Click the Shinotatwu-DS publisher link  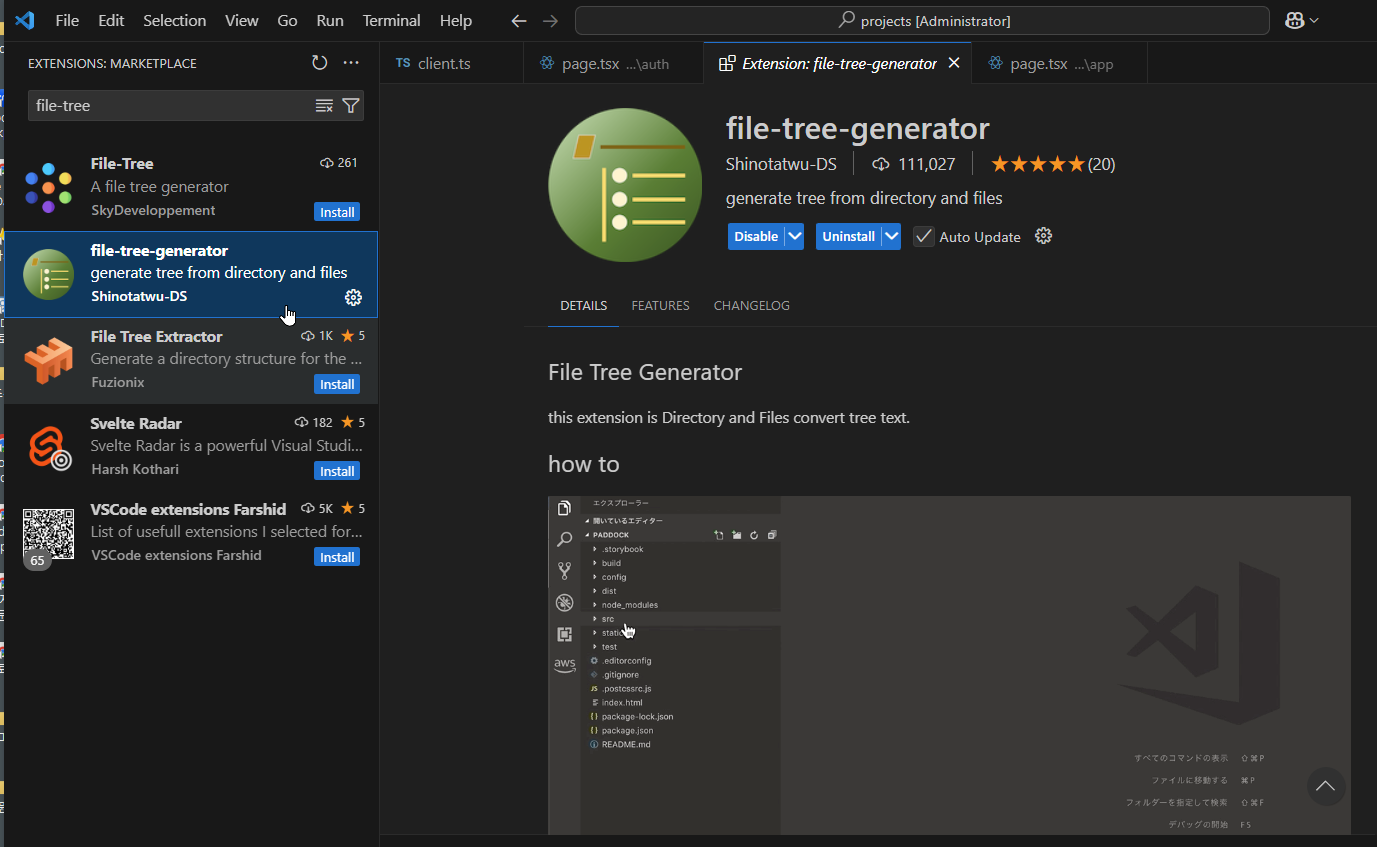781,164
